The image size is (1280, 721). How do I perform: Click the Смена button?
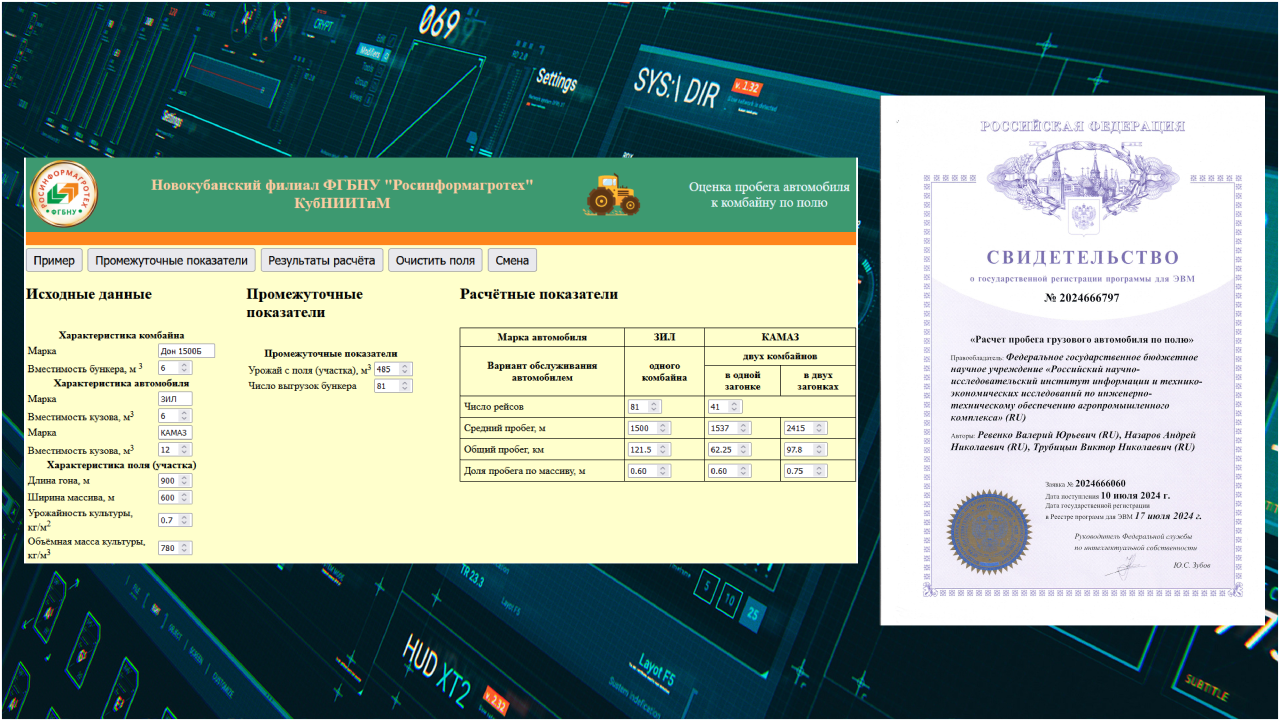pyautogui.click(x=512, y=260)
